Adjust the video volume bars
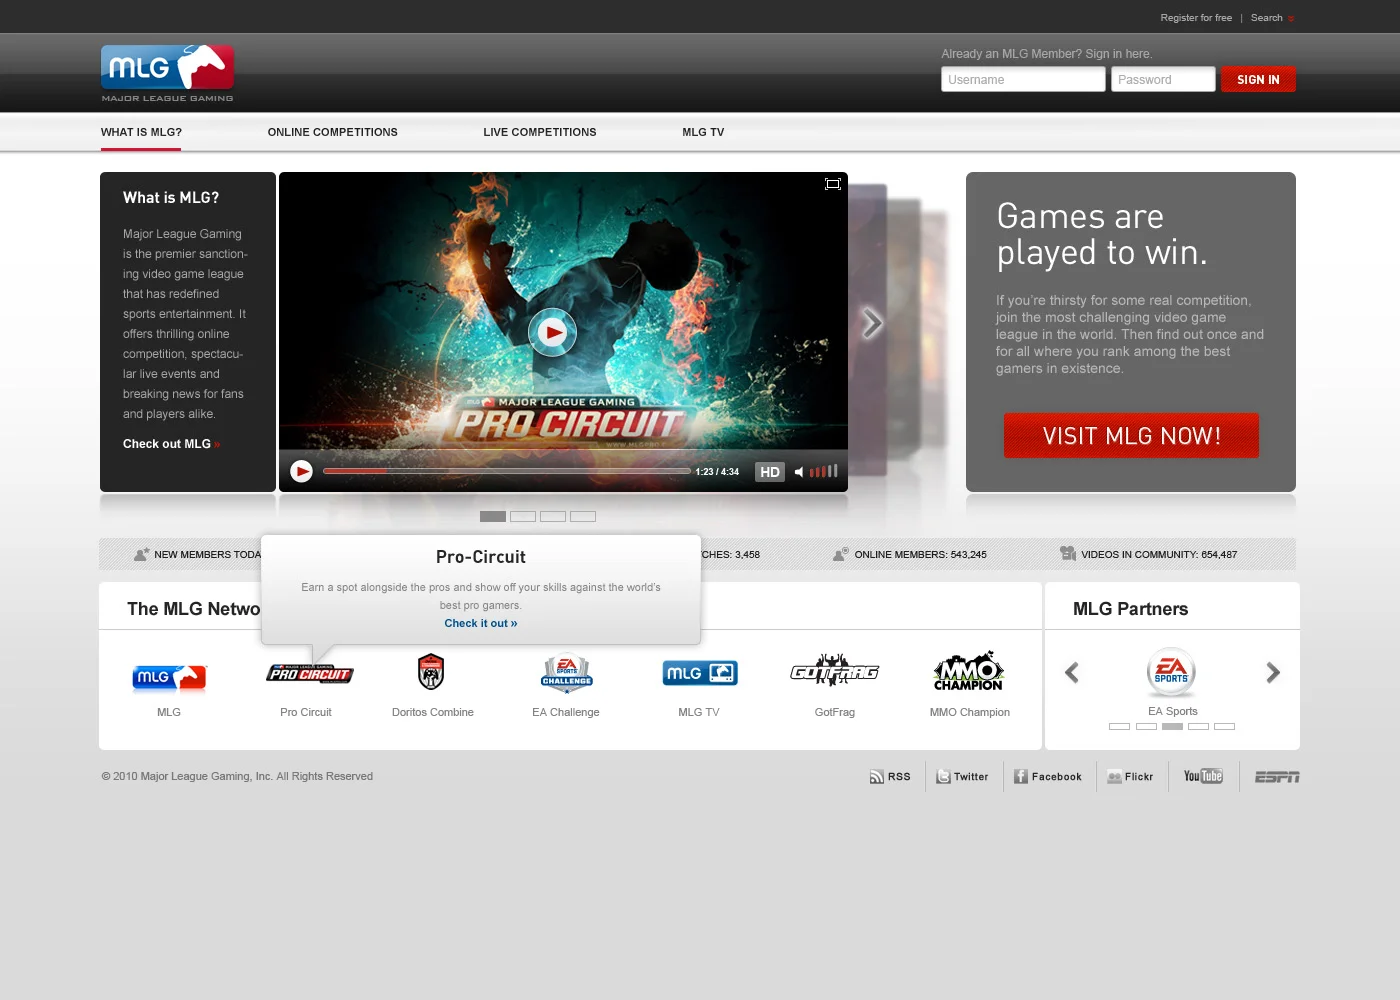 [824, 471]
